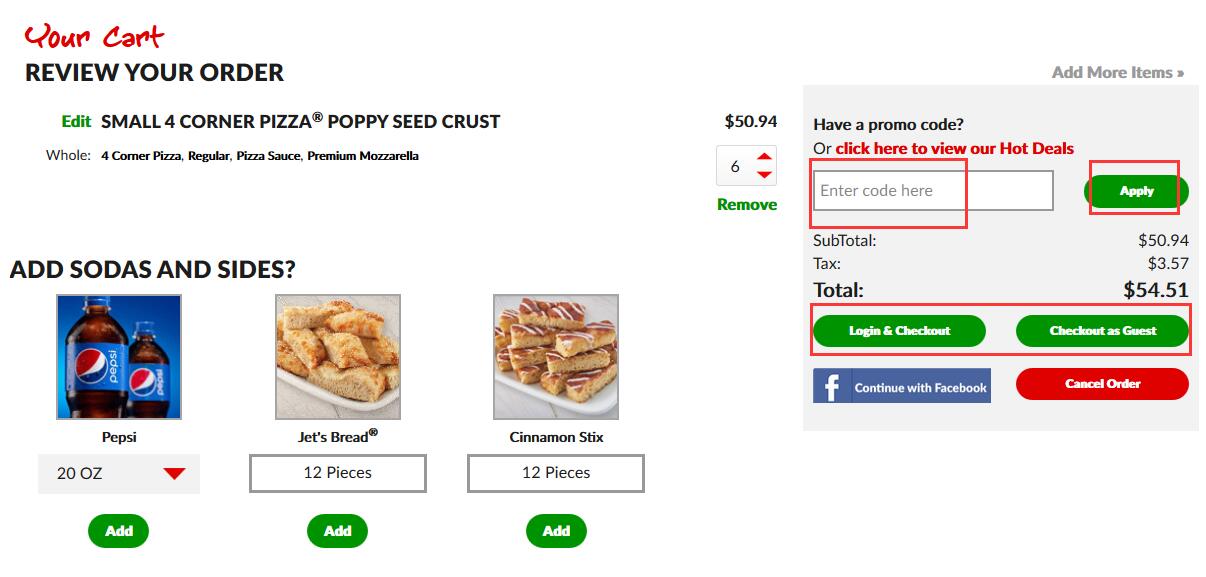This screenshot has width=1206, height=577.
Task: Click the Facebook logo icon
Action: coord(831,387)
